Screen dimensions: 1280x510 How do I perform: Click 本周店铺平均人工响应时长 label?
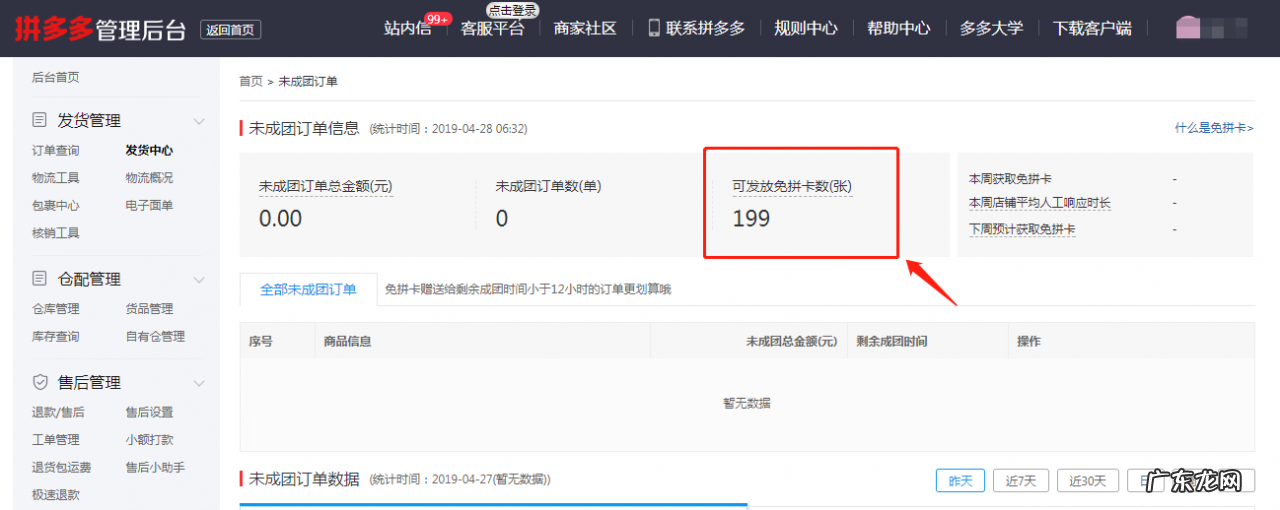coord(1040,203)
